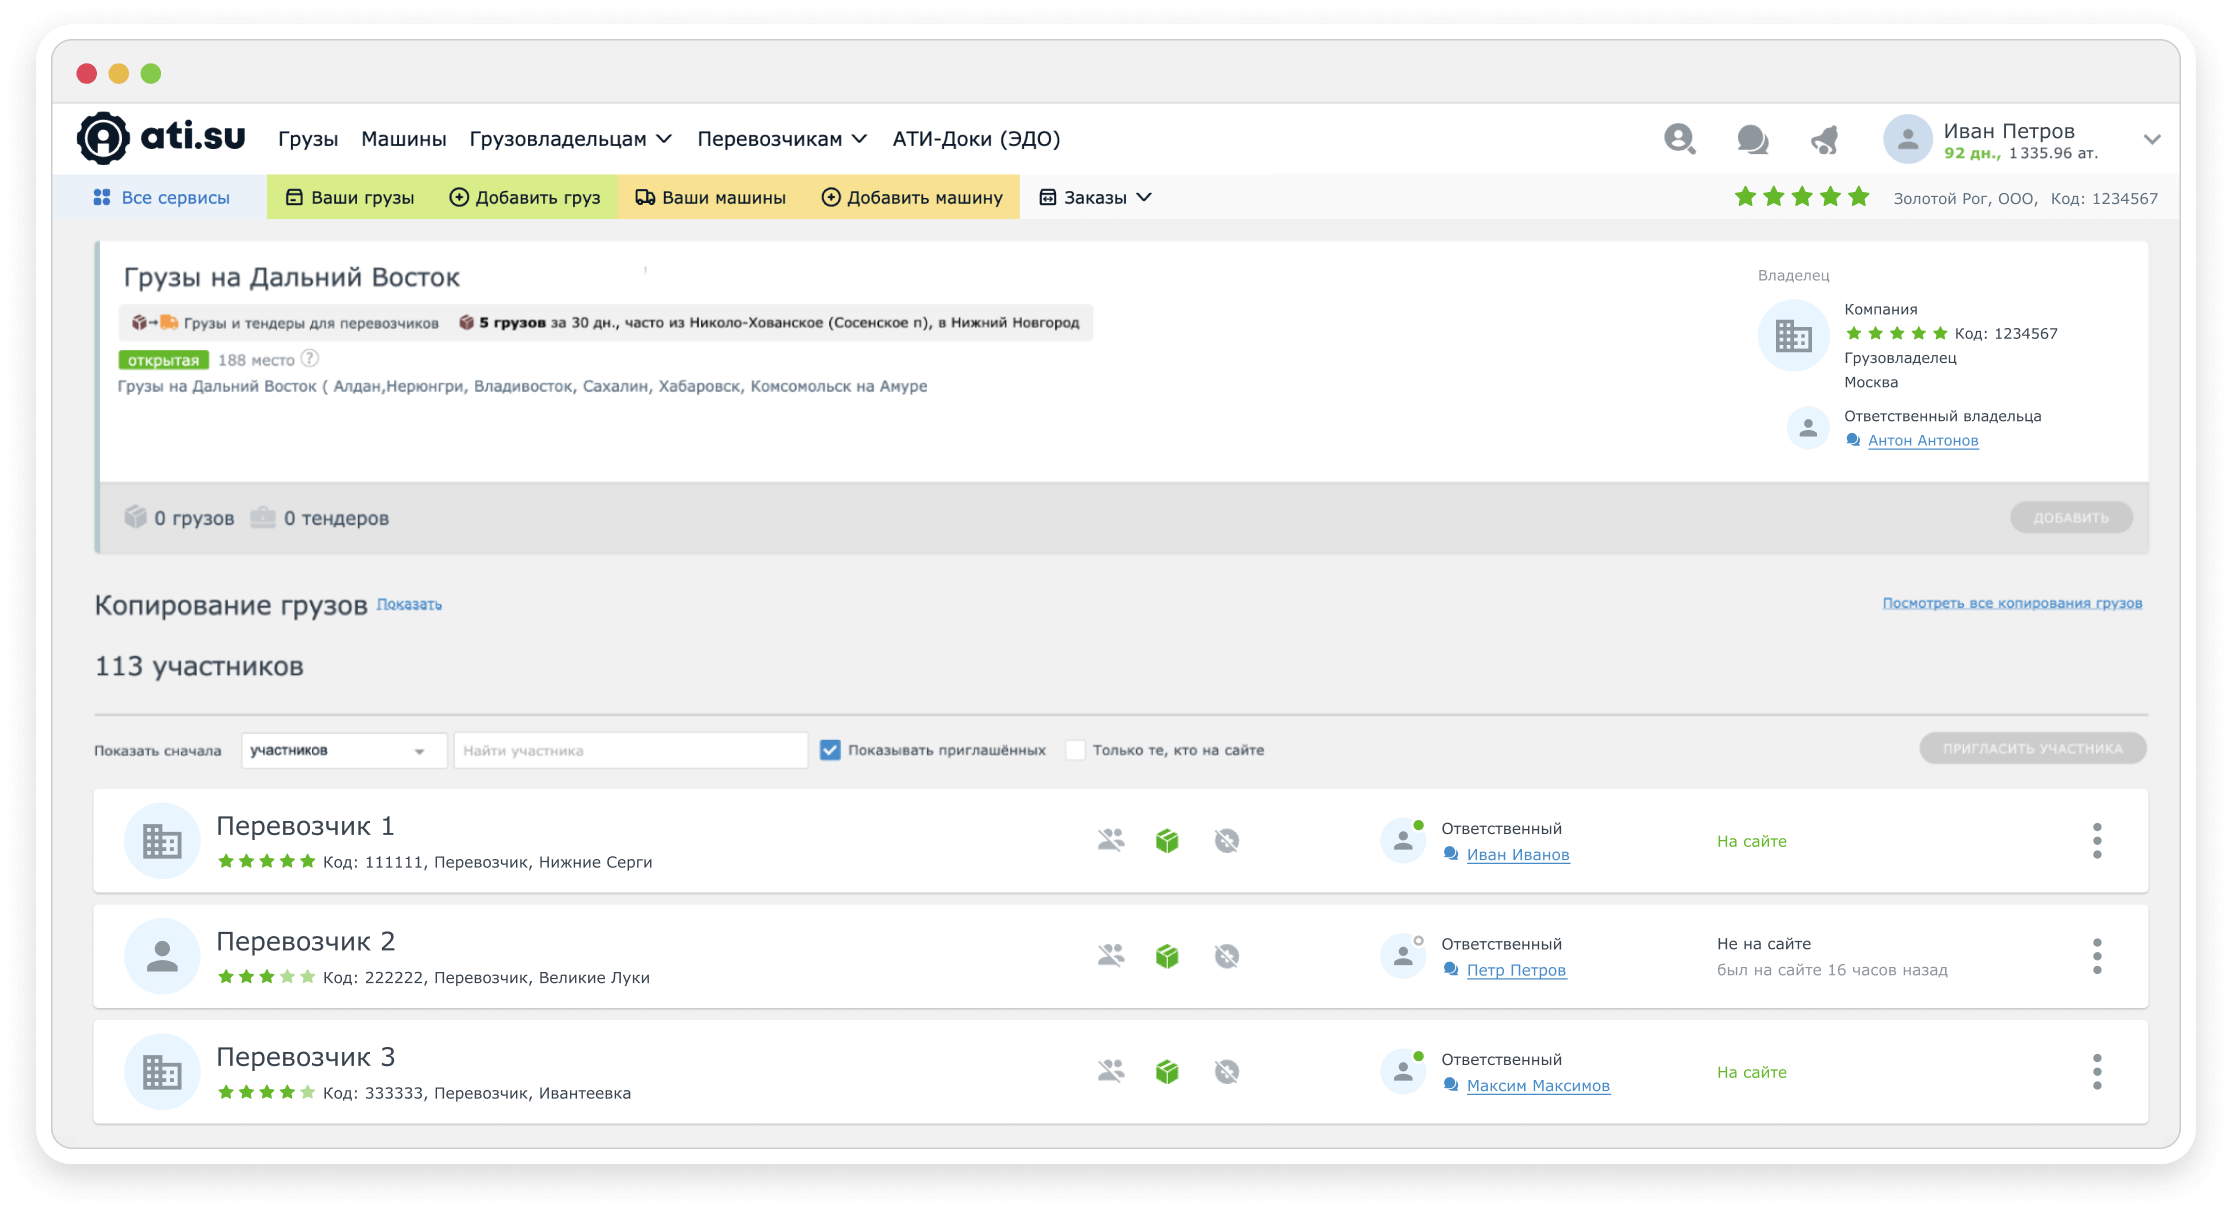Click the chat icon beside Иван Иванов

pyautogui.click(x=1451, y=854)
